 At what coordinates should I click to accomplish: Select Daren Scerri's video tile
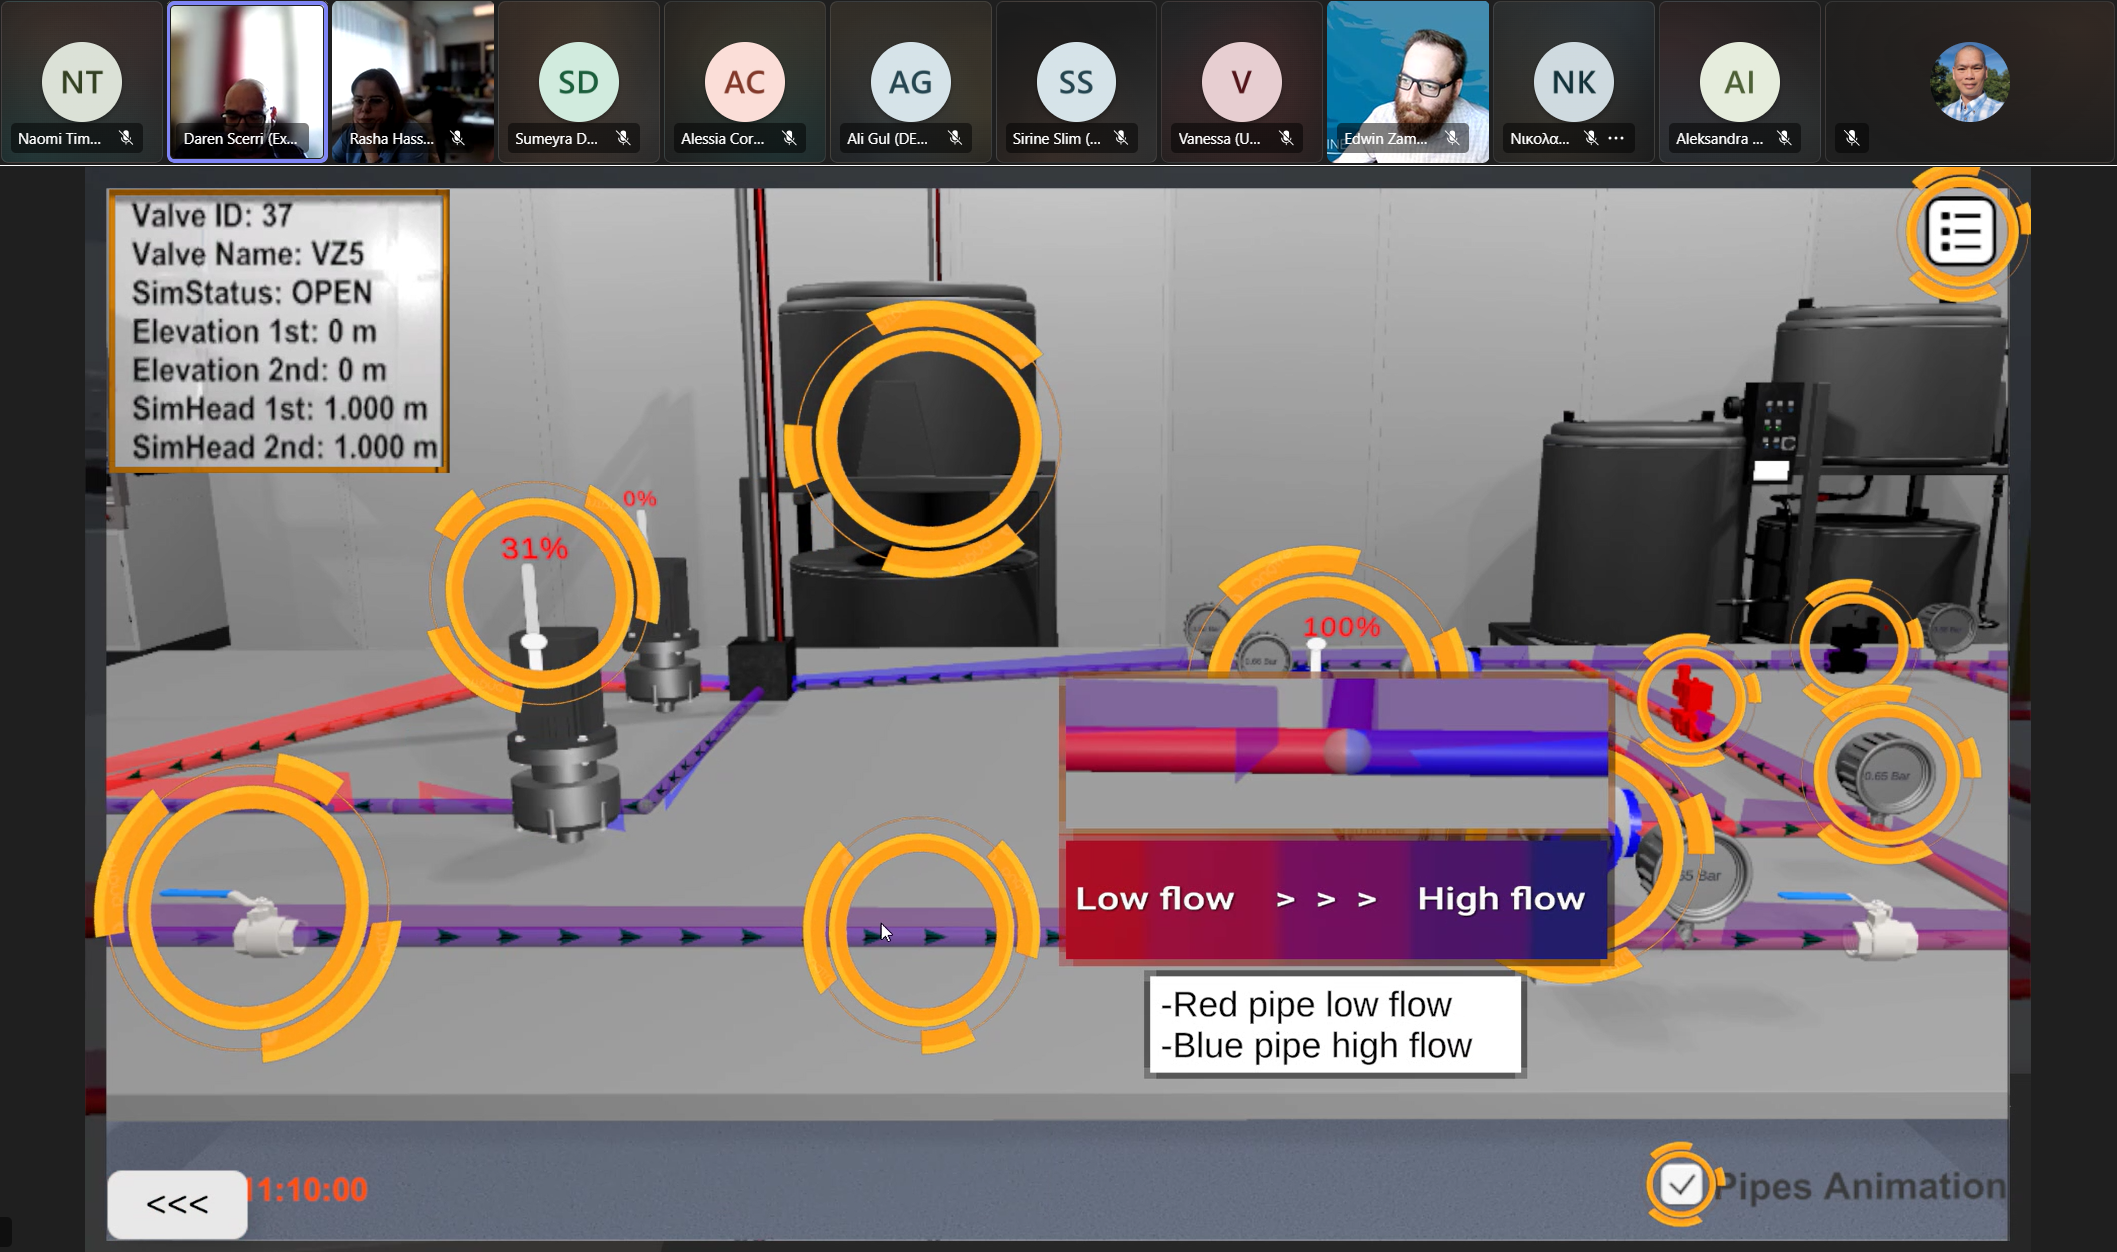pyautogui.click(x=246, y=81)
